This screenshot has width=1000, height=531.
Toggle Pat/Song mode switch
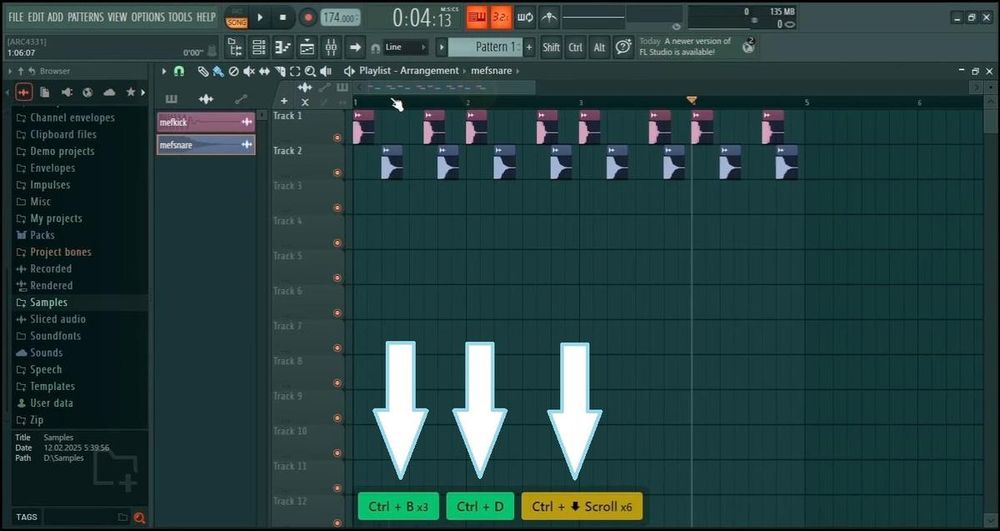237,18
